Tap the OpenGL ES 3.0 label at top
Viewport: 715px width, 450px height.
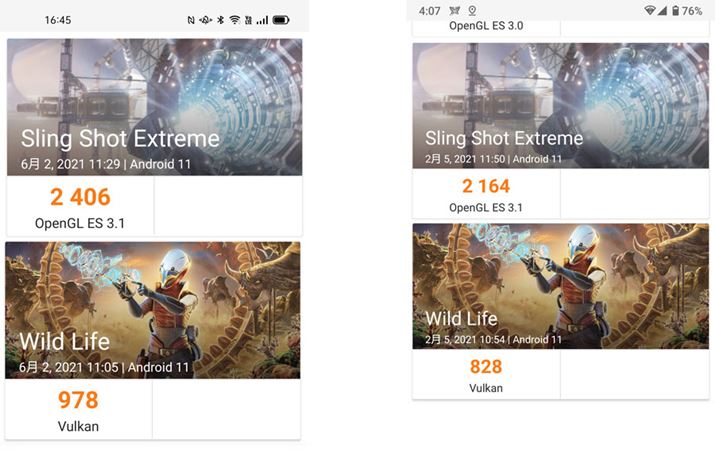pyautogui.click(x=486, y=26)
